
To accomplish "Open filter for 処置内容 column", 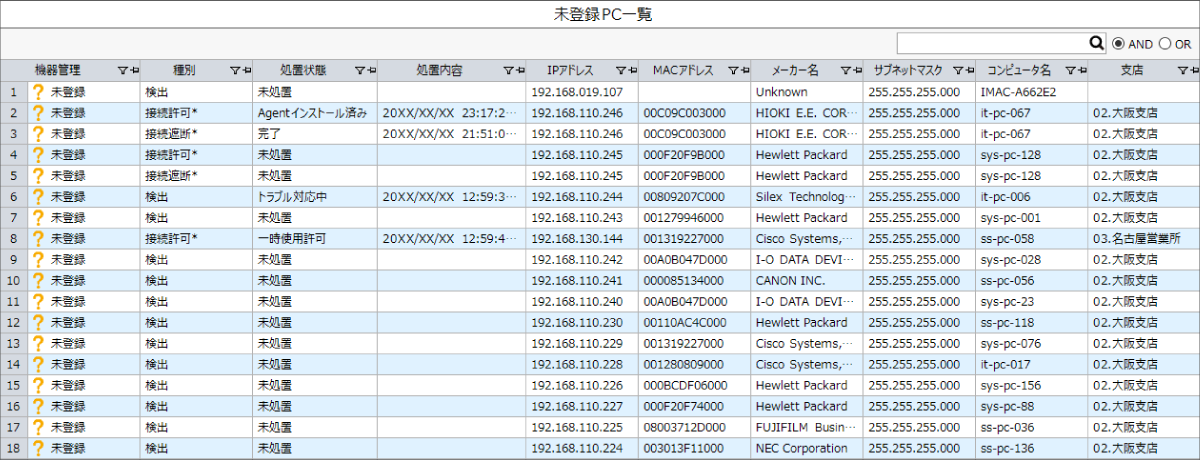I will 508,71.
